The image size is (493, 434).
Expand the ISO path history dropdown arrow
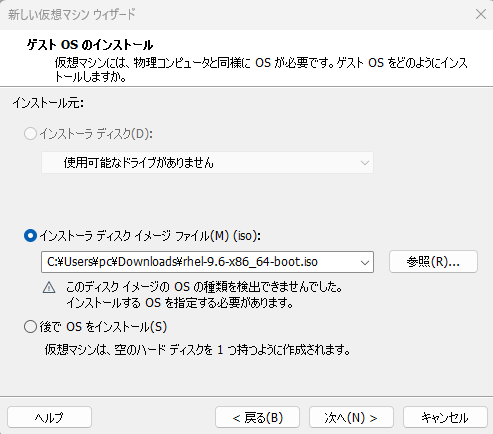point(365,262)
